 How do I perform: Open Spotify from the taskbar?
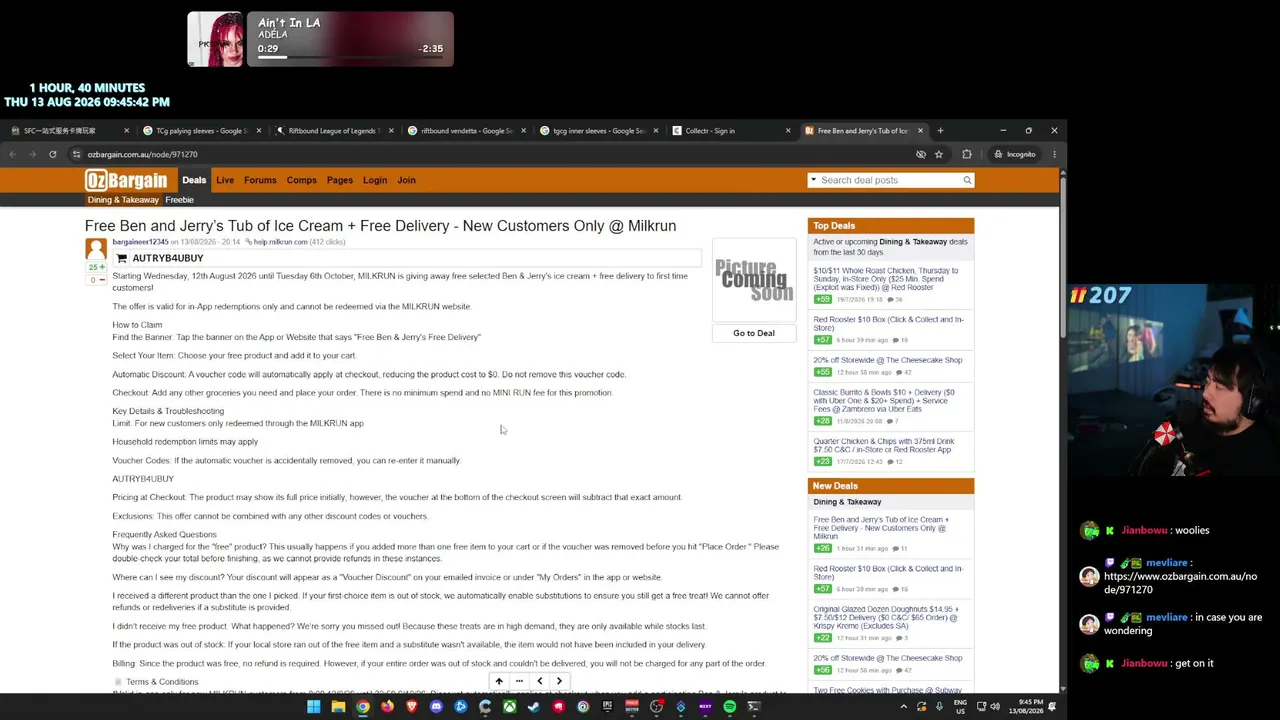coord(730,707)
